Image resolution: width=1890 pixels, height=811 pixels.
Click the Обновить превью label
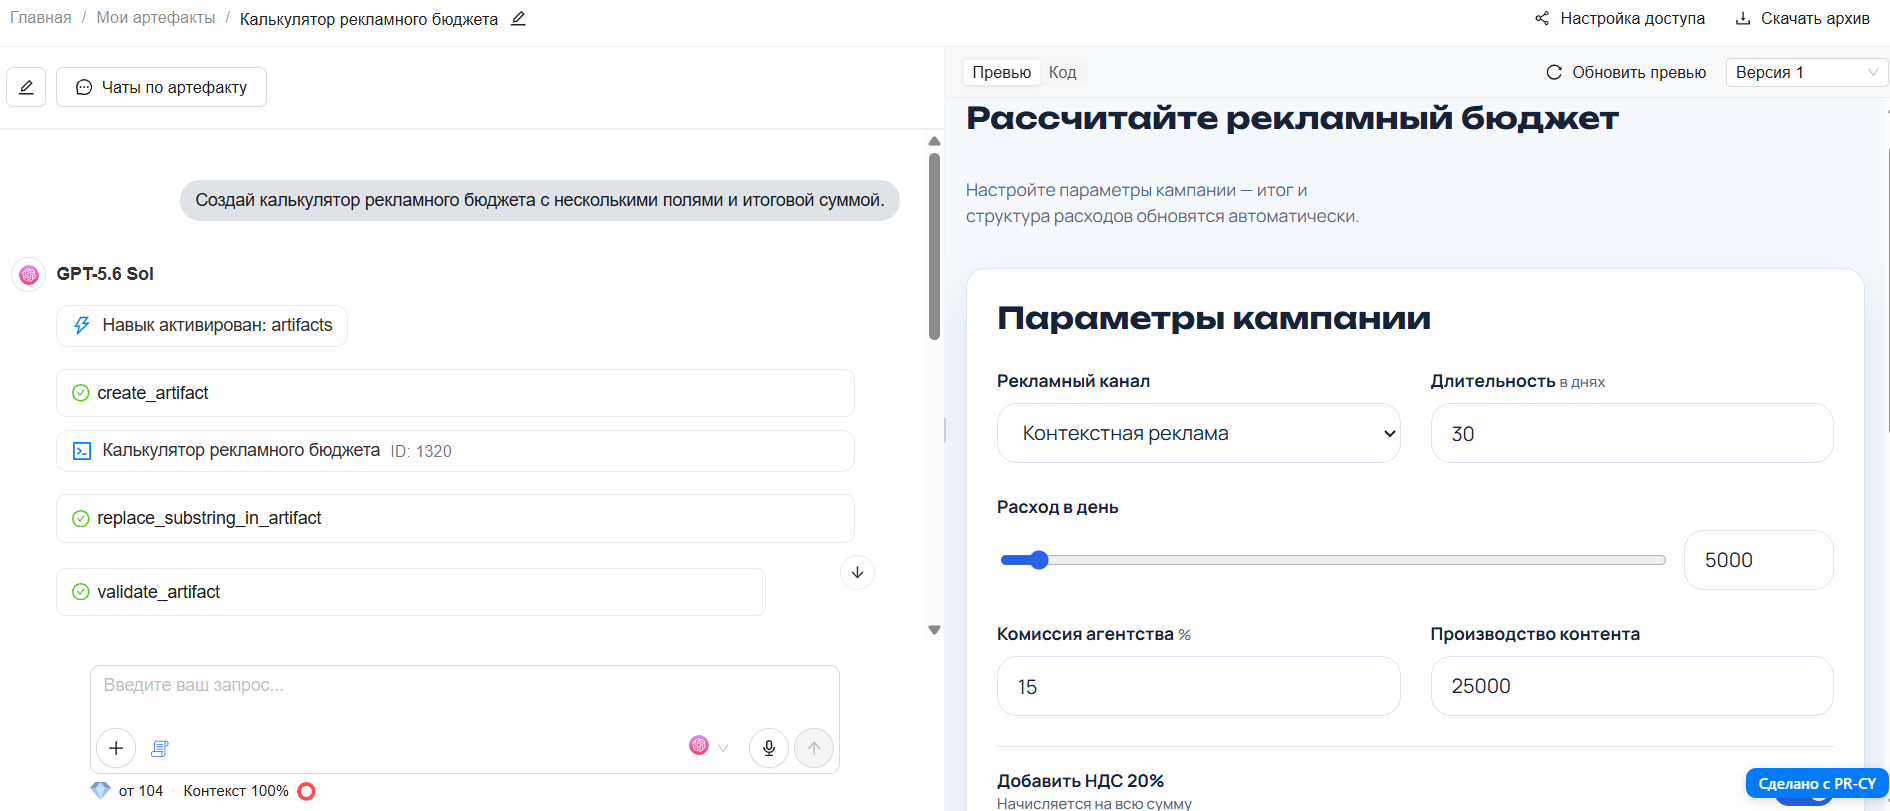click(1639, 72)
